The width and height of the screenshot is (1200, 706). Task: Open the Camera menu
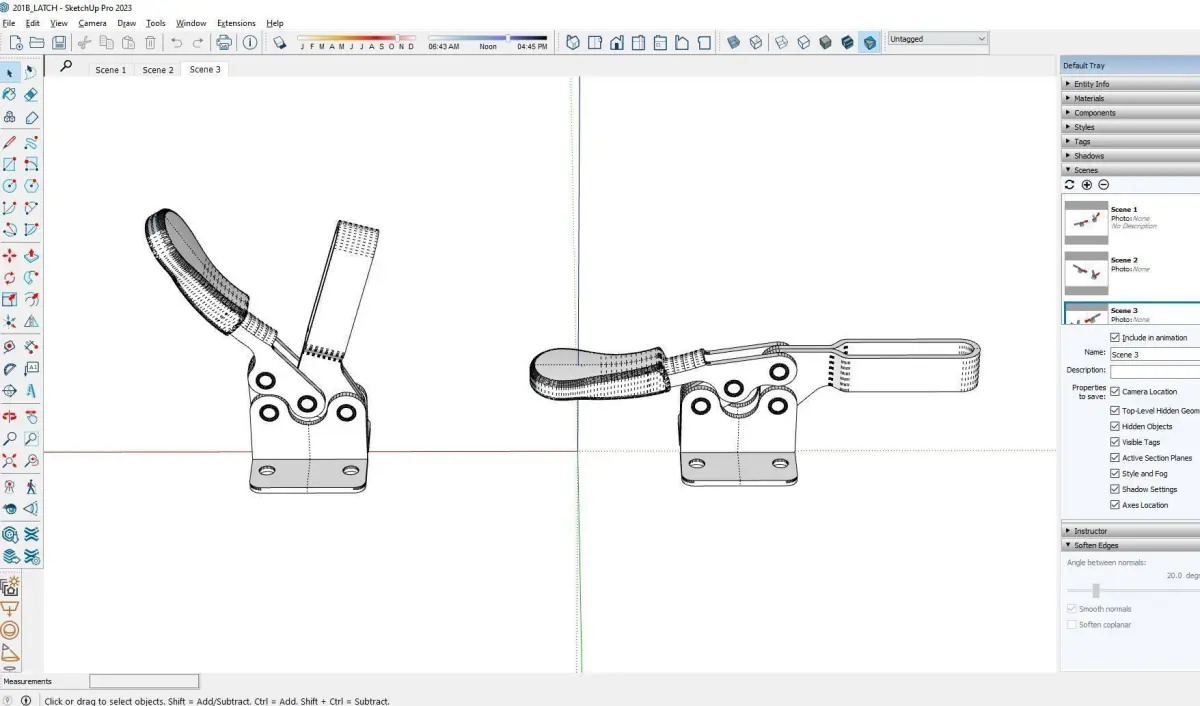pos(92,23)
